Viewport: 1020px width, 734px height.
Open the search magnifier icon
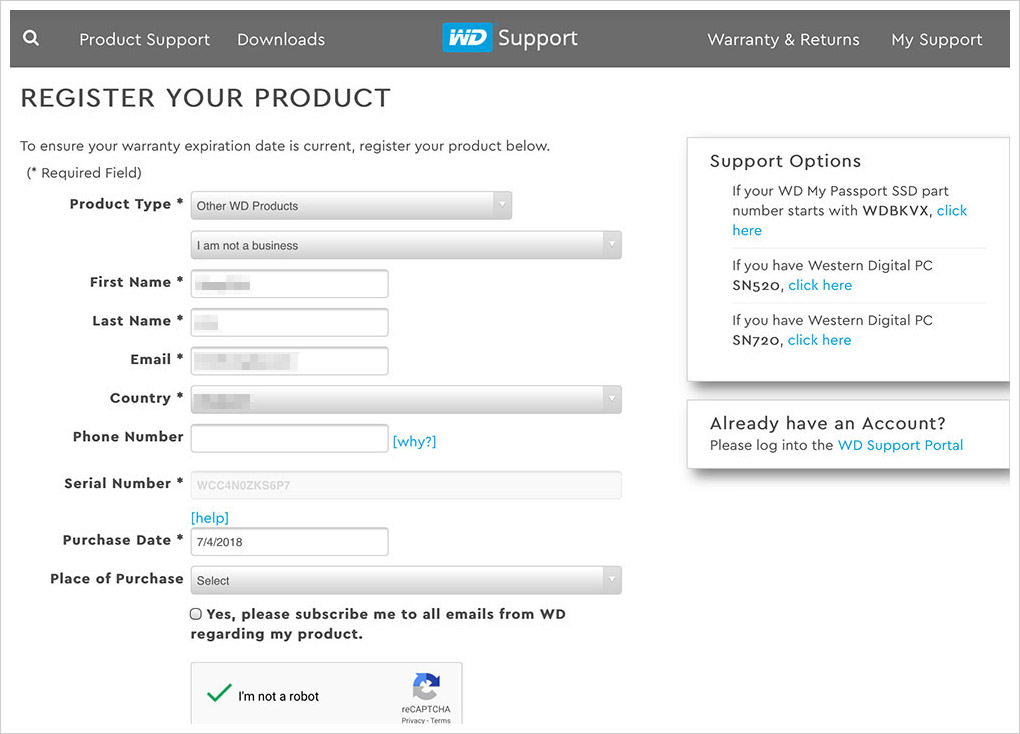(x=31, y=38)
